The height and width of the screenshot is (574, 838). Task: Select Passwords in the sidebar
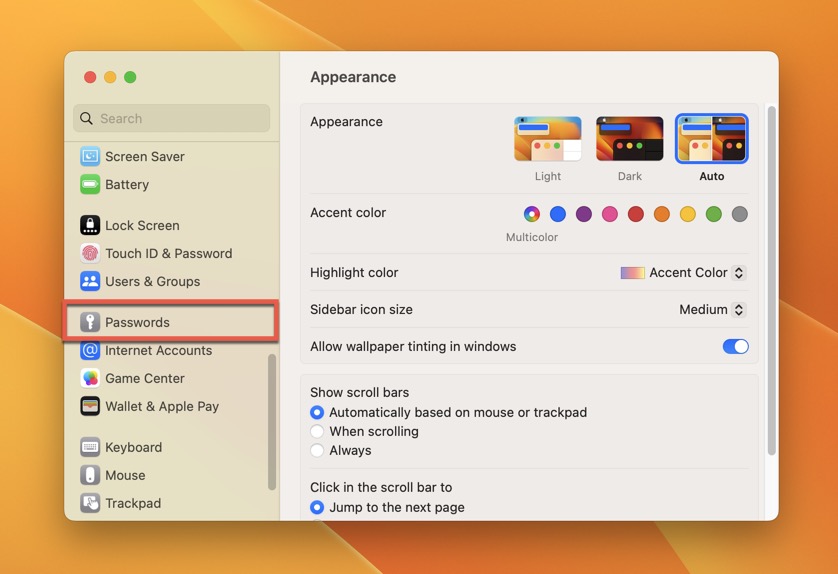click(172, 322)
